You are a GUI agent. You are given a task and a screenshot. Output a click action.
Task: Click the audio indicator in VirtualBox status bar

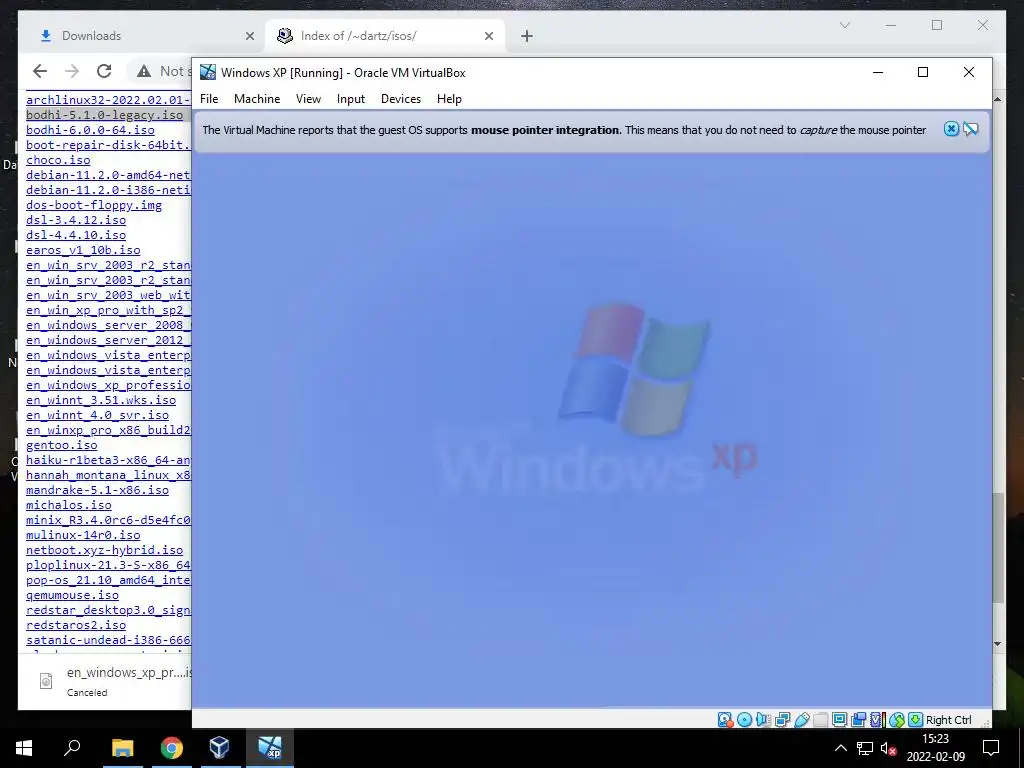[763, 720]
